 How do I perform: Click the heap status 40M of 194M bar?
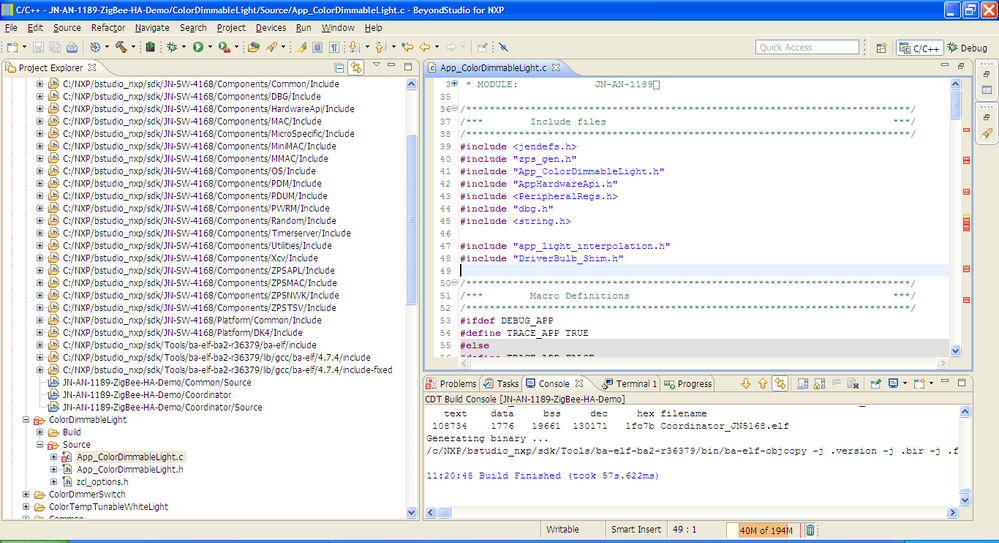point(764,530)
